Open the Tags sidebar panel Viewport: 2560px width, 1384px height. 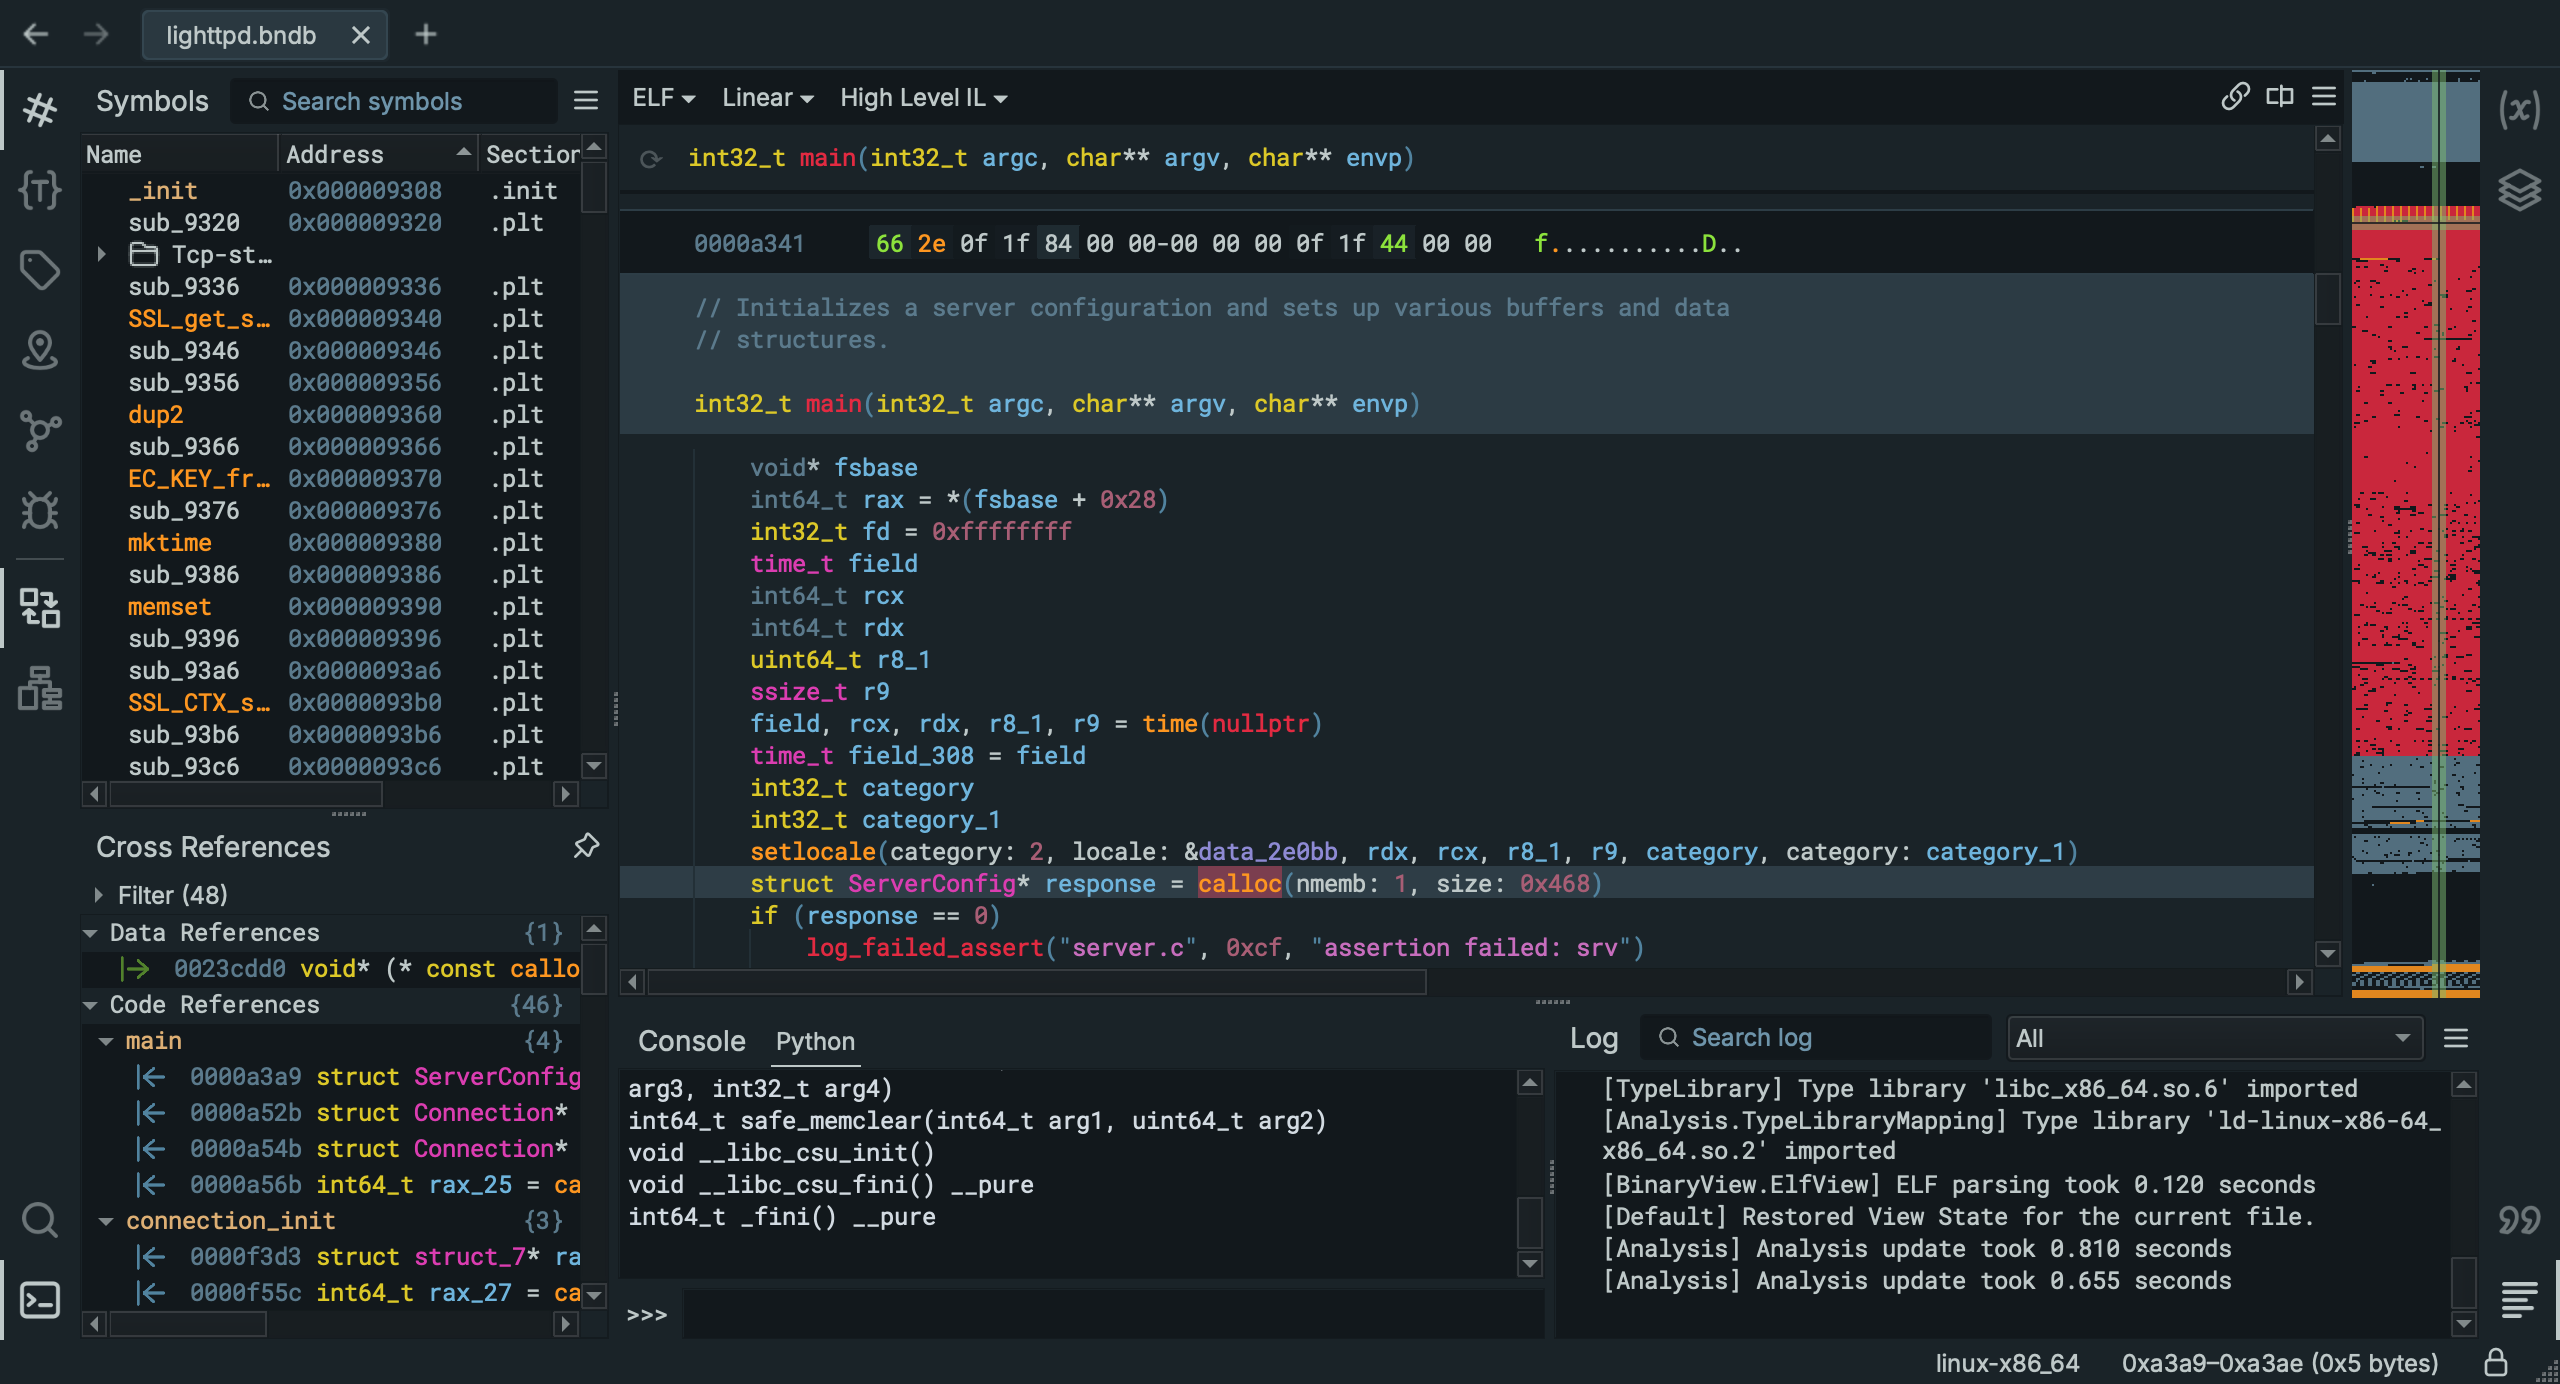40,269
